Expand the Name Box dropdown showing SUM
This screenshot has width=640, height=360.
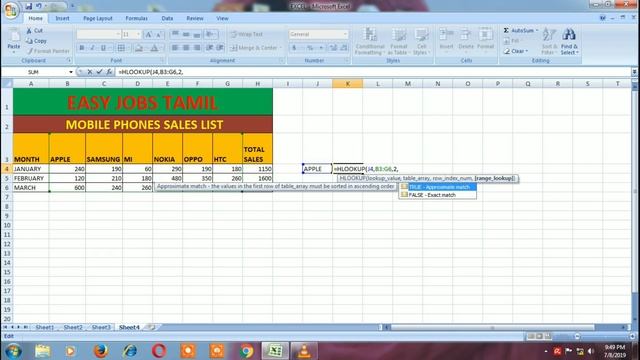pyautogui.click(x=71, y=72)
